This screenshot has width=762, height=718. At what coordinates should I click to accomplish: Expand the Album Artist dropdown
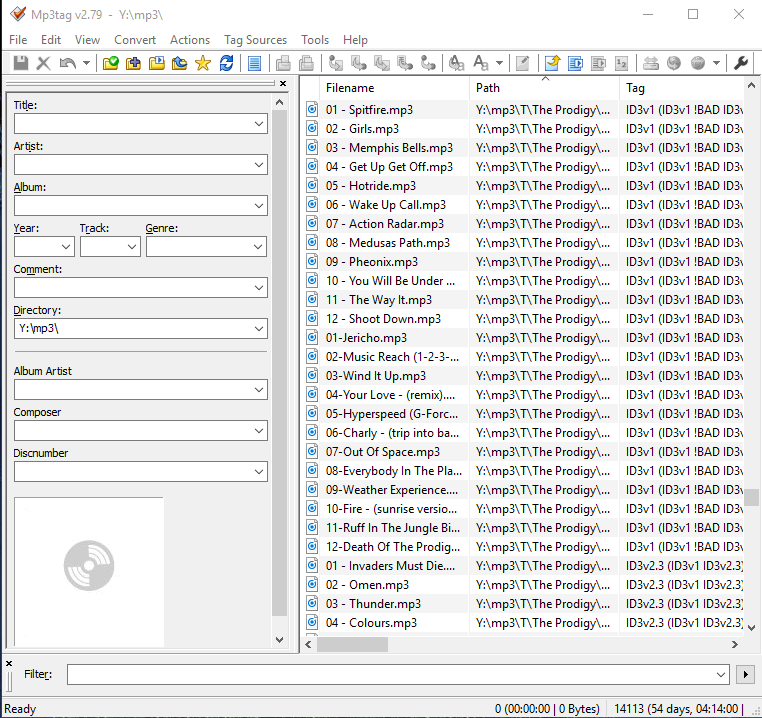point(259,390)
